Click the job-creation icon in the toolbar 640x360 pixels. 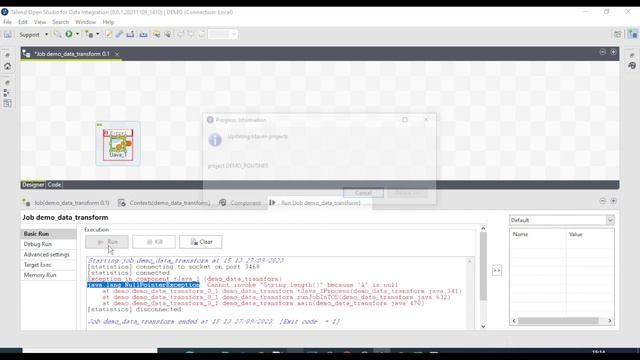click(89, 35)
